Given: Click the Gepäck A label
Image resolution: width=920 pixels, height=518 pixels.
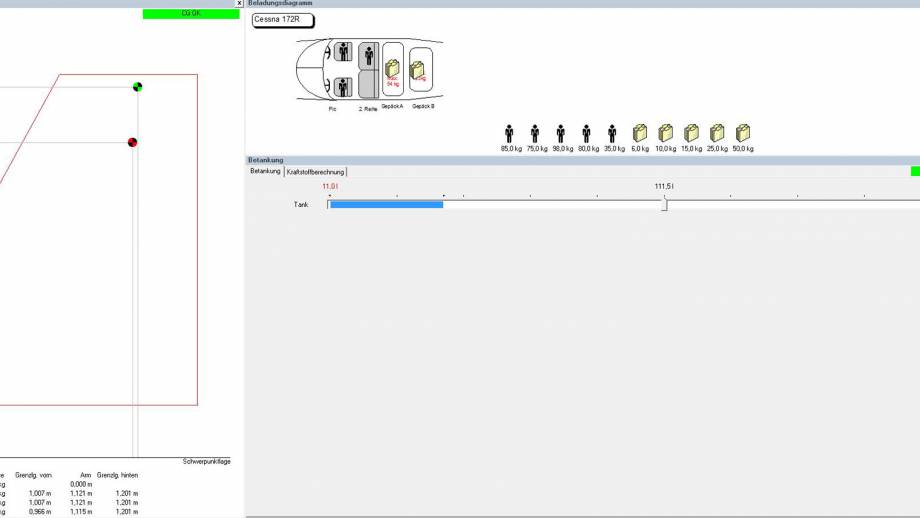Looking at the screenshot, I should pyautogui.click(x=392, y=106).
